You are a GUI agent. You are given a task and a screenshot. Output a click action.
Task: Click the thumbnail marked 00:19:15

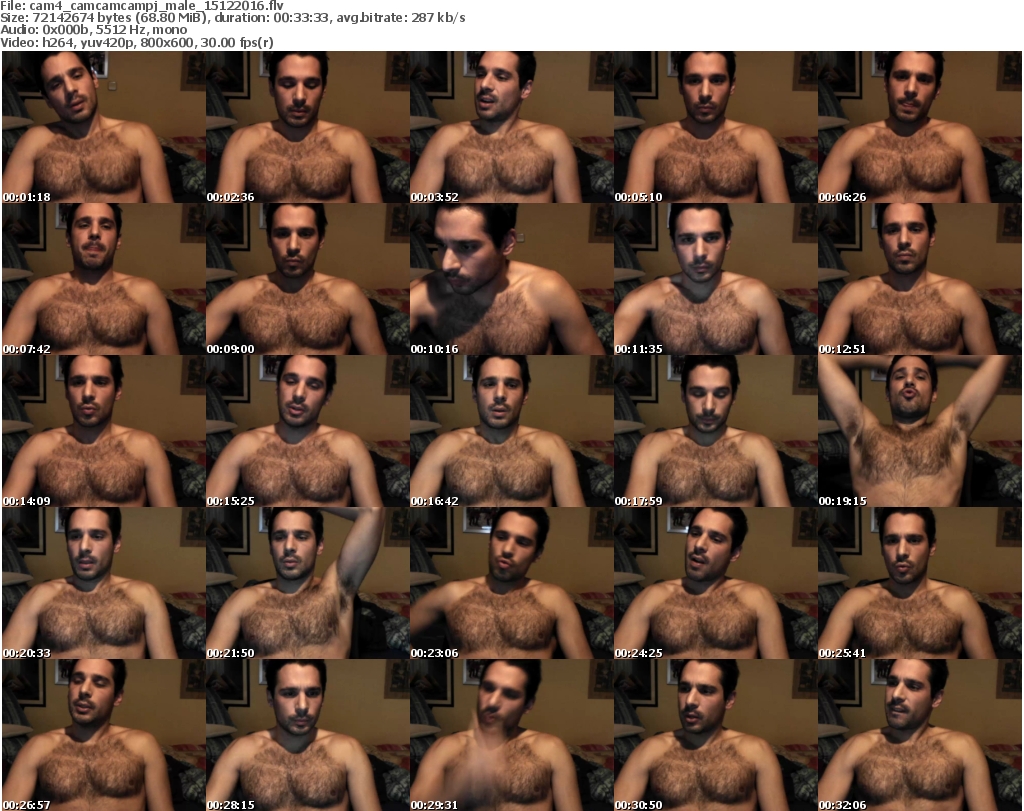click(x=919, y=431)
